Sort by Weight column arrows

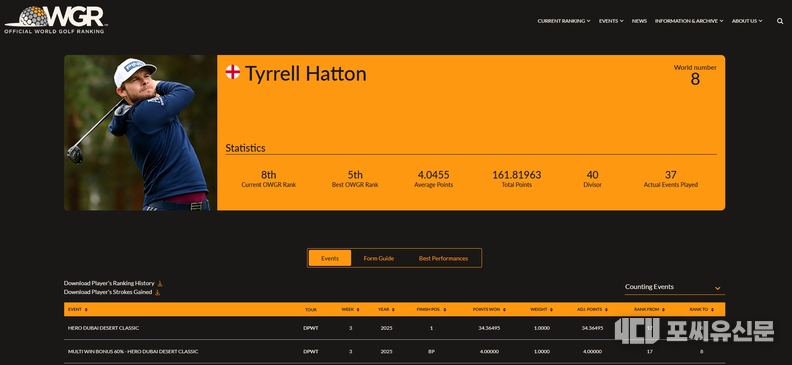[x=551, y=309]
